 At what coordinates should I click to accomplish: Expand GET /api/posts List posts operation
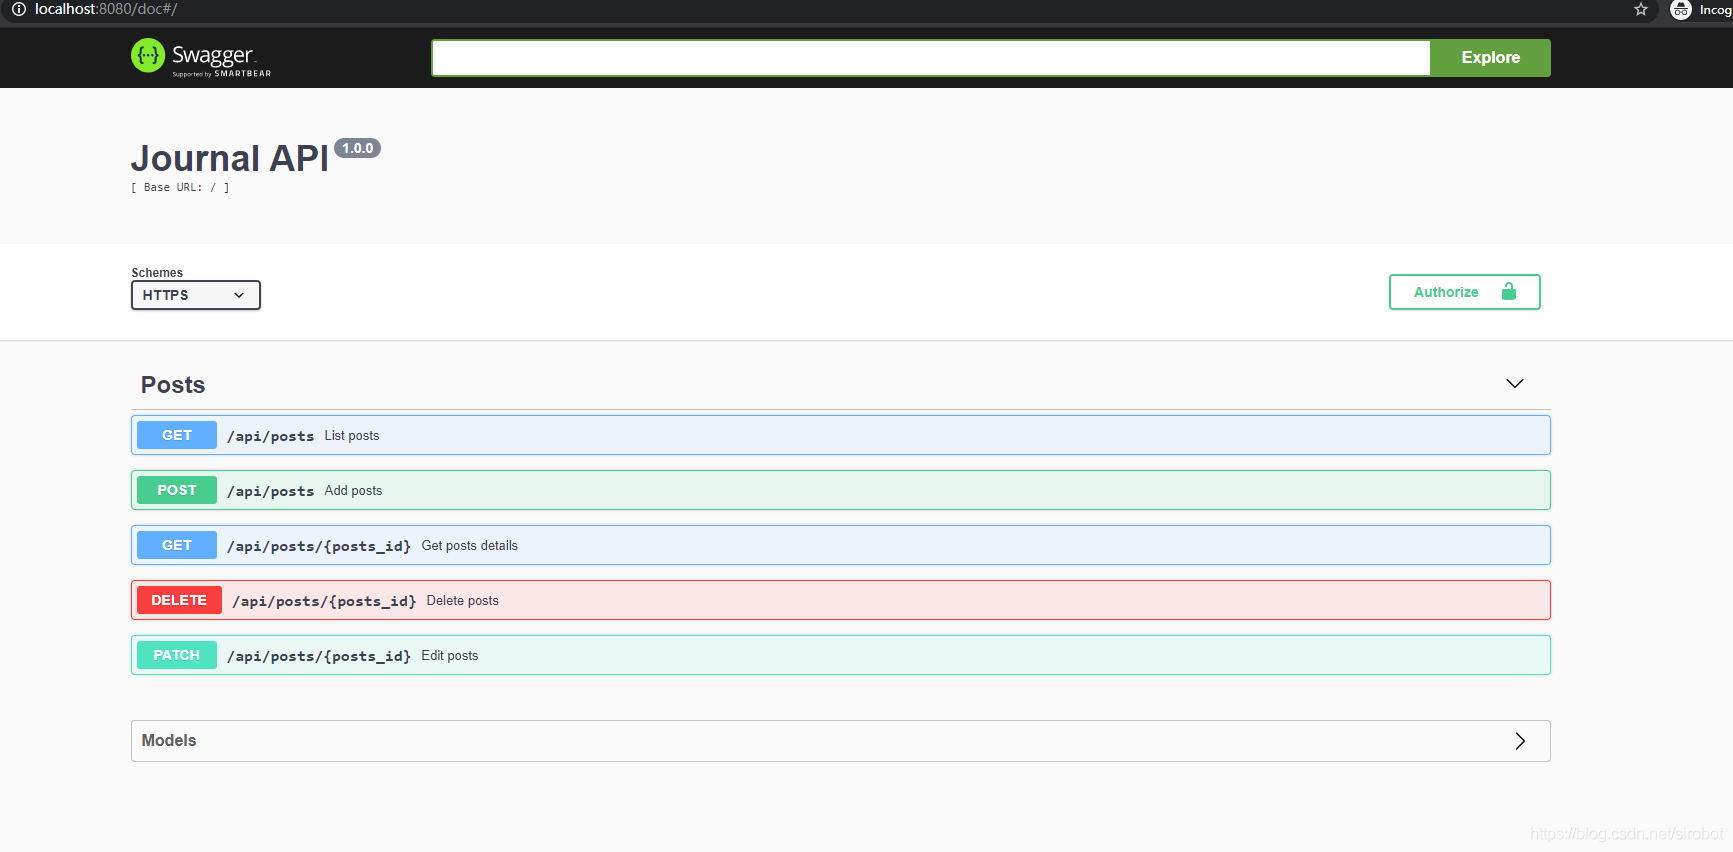click(x=841, y=435)
